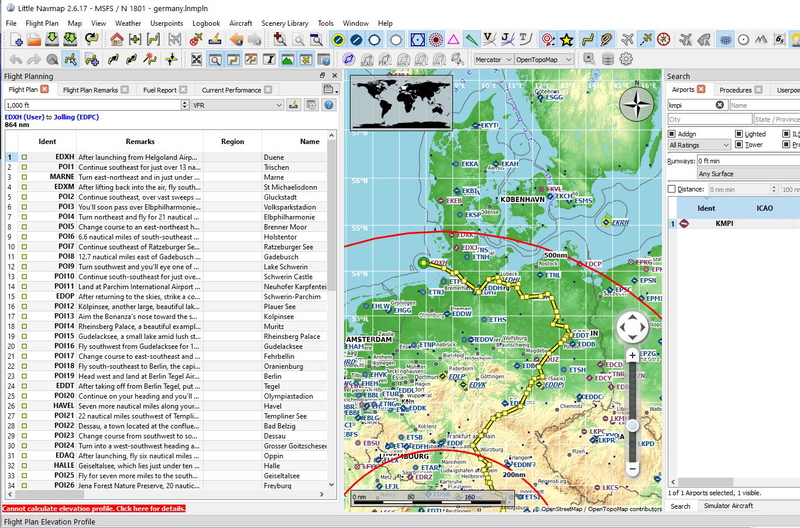Open the flight plan table menu dropdown

[330, 89]
